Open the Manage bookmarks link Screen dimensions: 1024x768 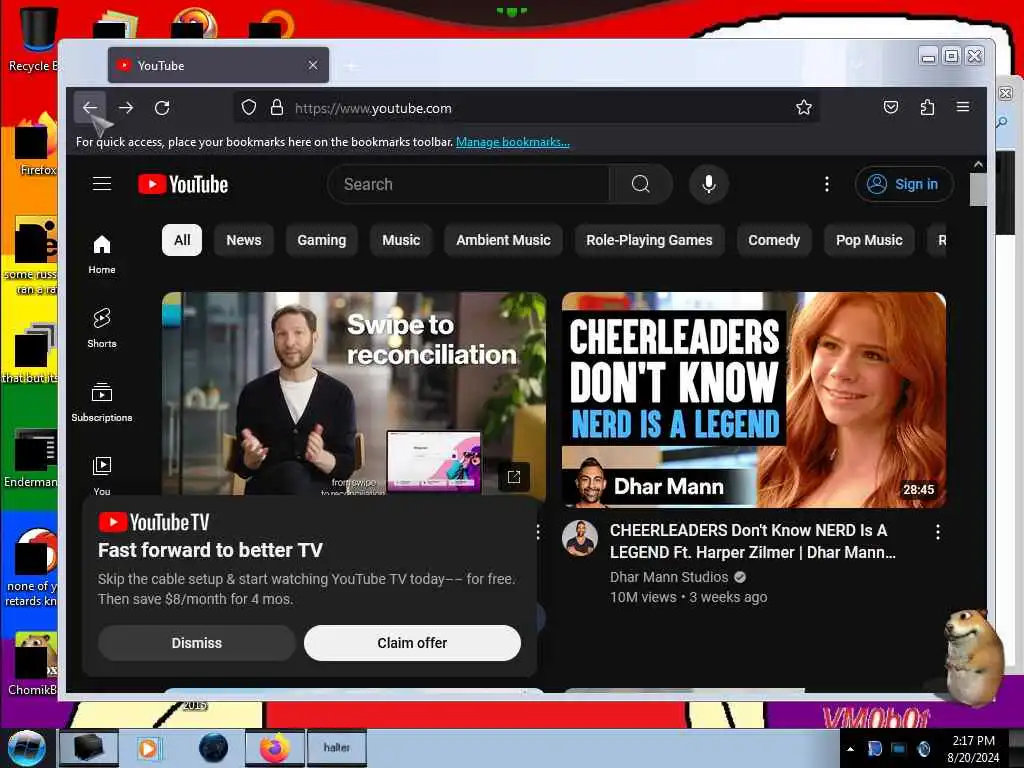tap(513, 142)
